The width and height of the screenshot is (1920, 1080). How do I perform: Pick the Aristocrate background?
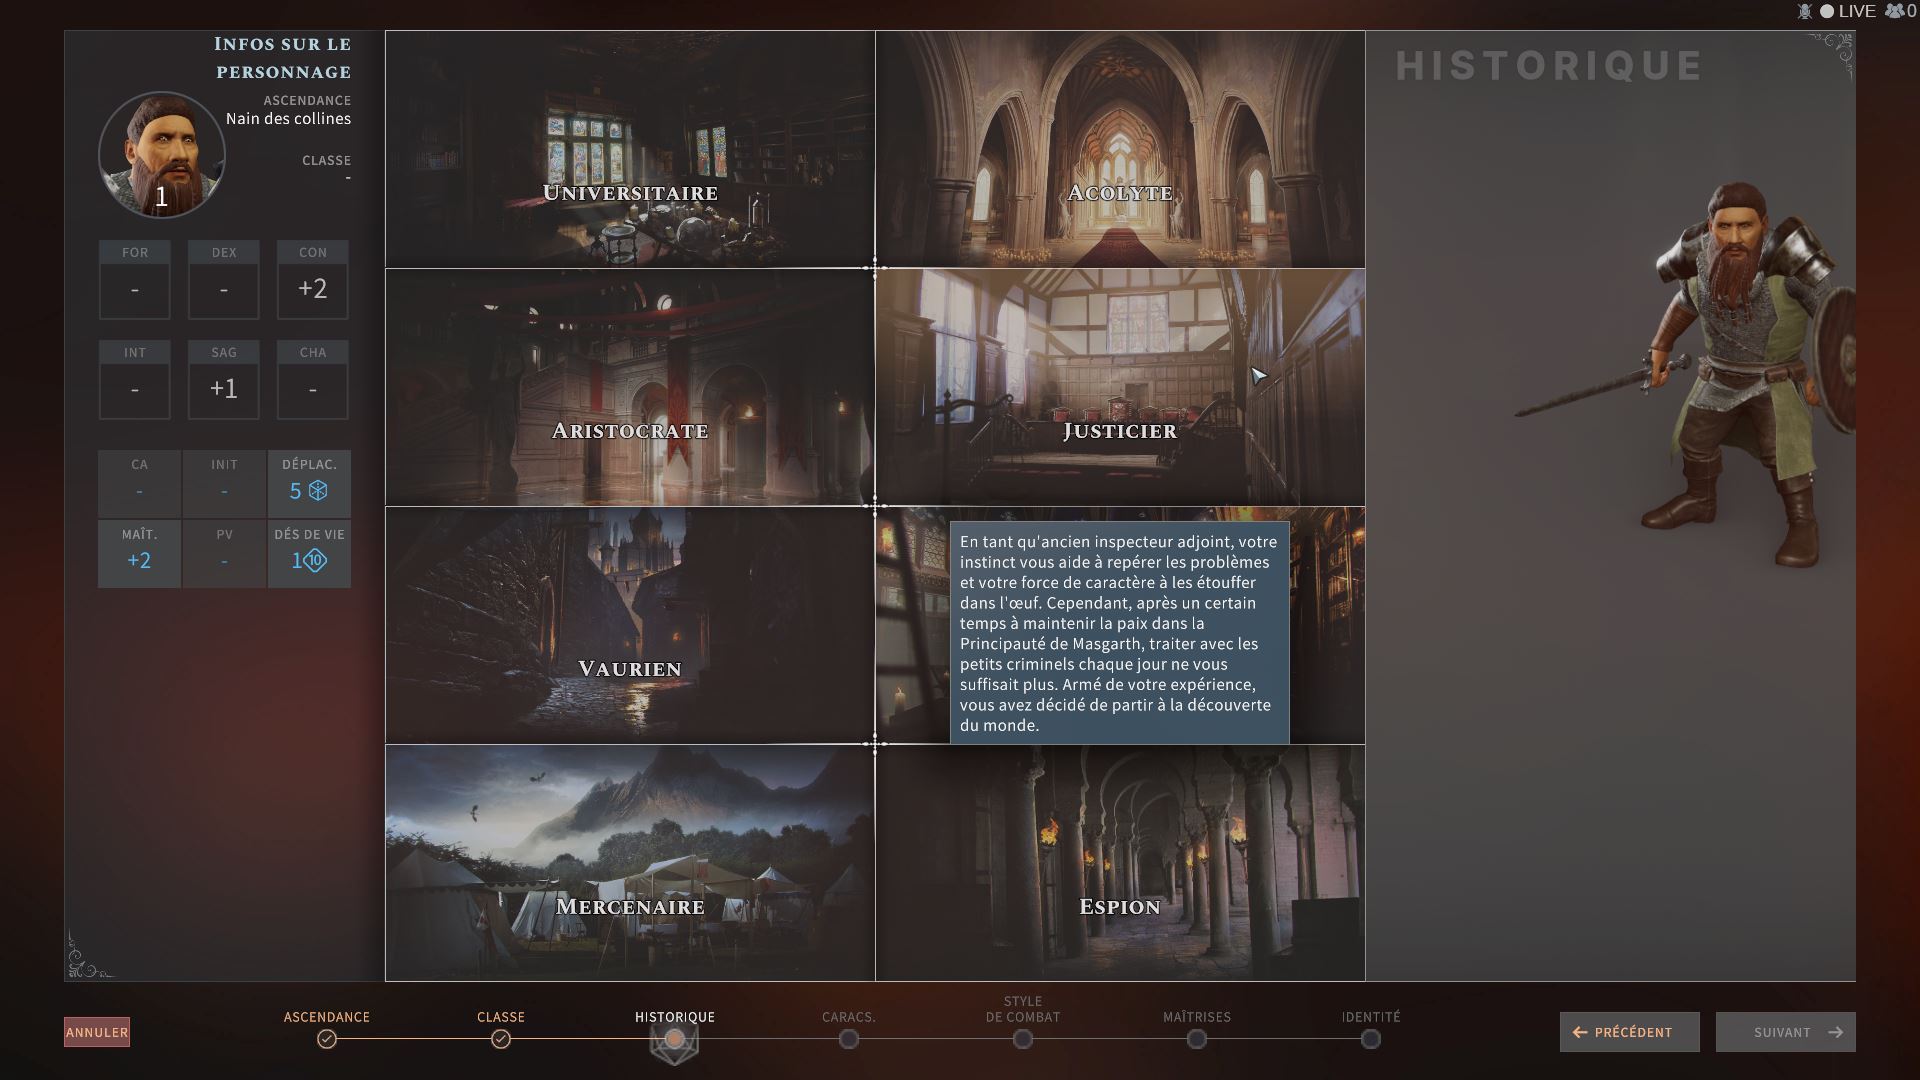630,388
